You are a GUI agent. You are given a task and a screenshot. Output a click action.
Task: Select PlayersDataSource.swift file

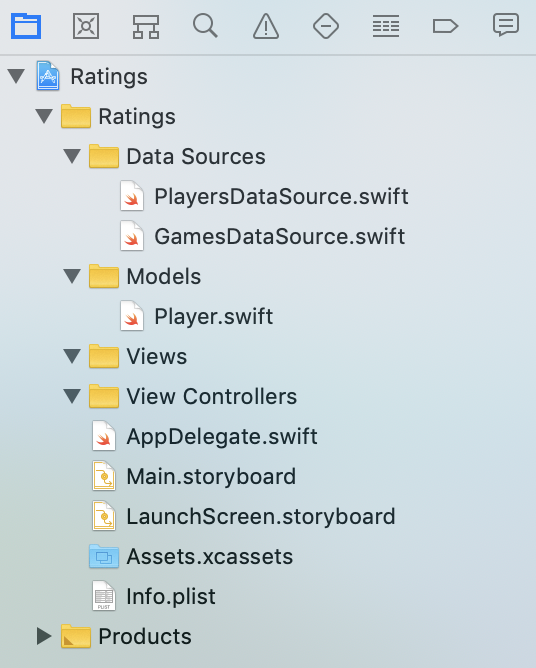tap(264, 196)
